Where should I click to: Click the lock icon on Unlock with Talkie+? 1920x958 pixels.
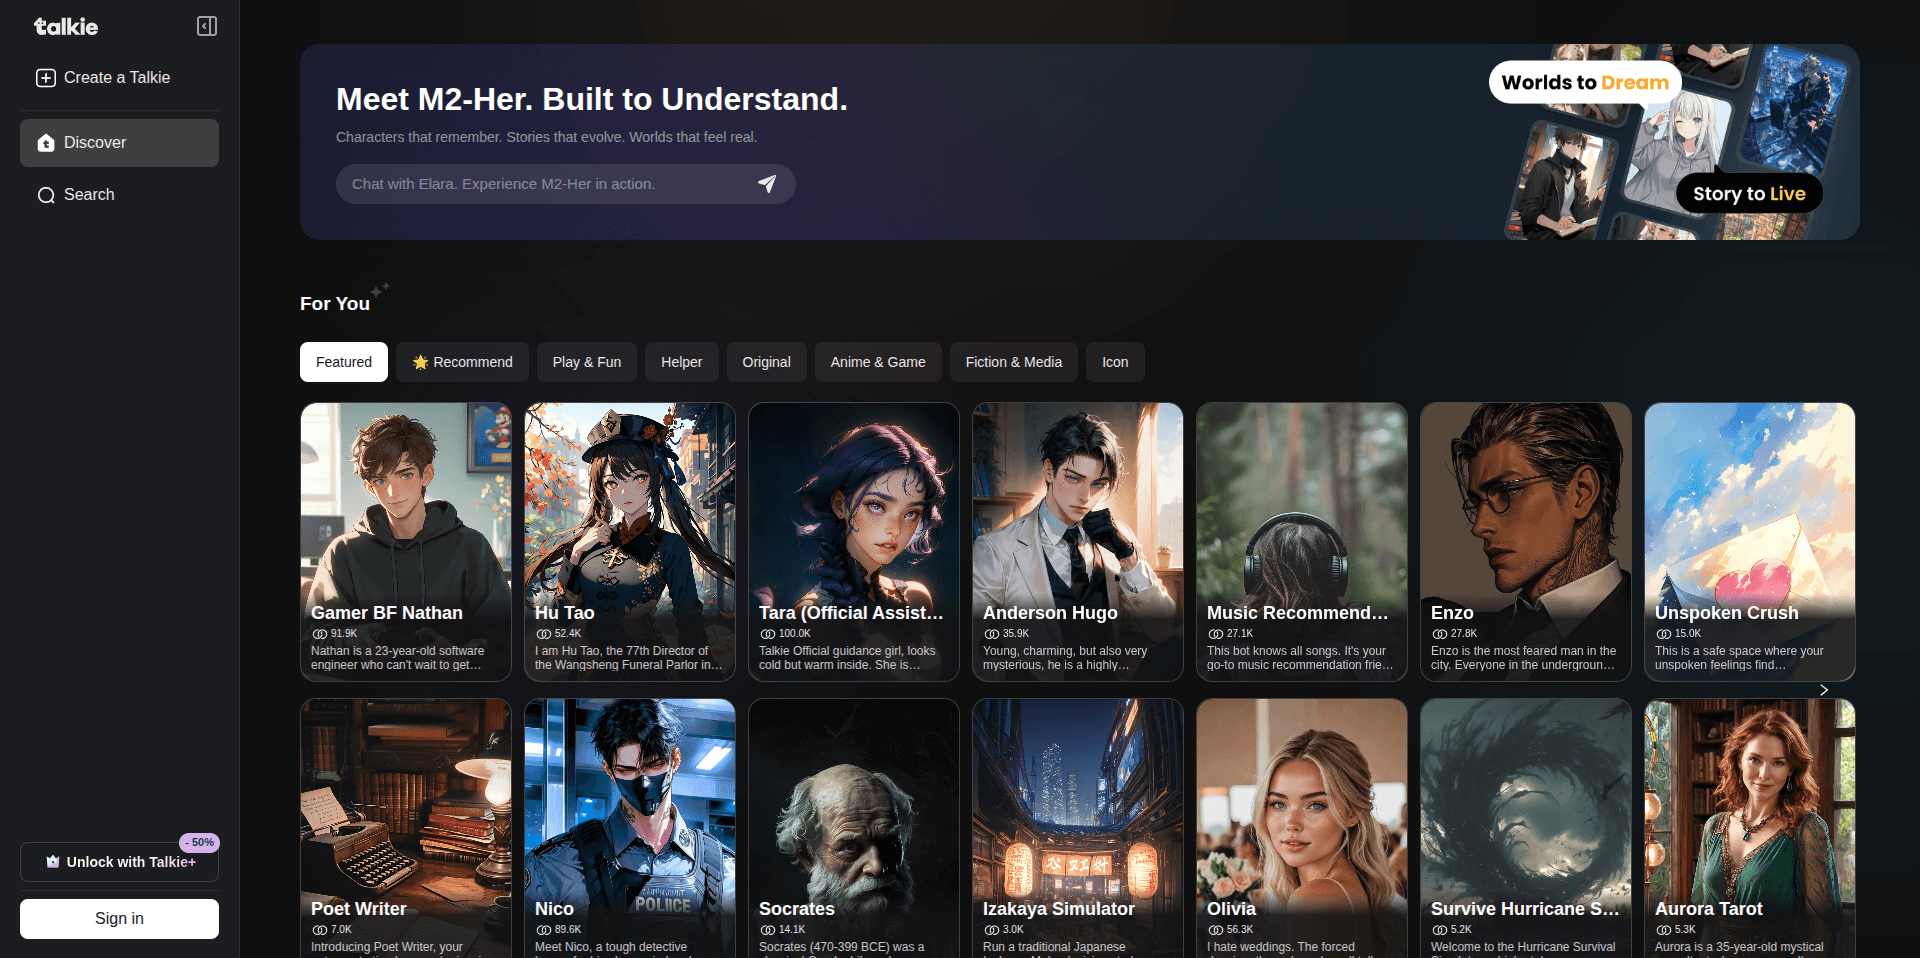tap(52, 862)
